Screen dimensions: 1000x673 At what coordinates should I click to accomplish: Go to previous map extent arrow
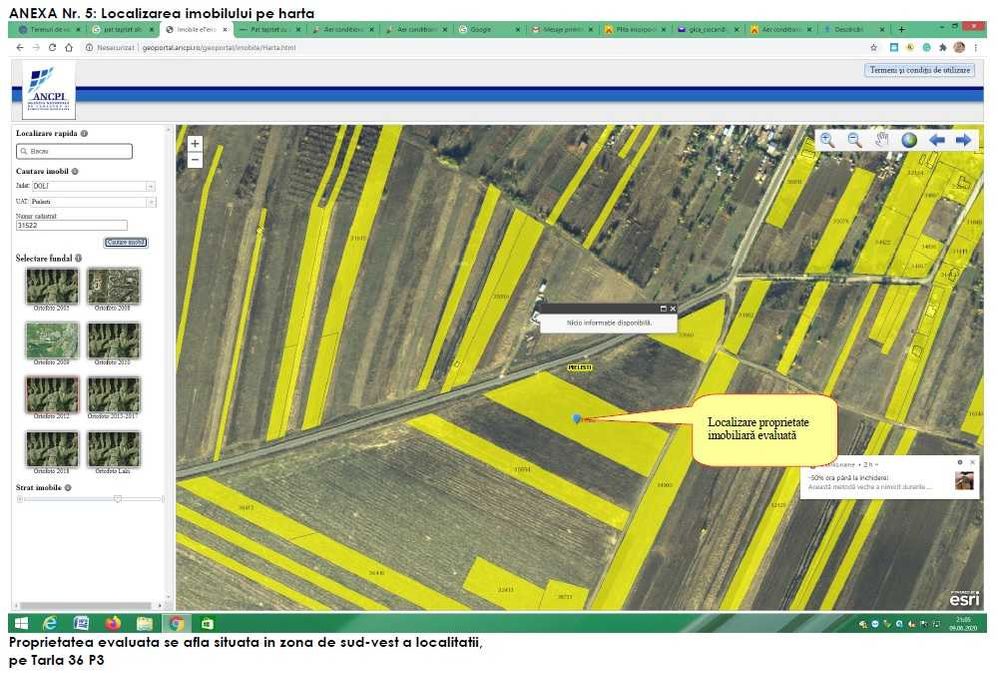point(936,140)
